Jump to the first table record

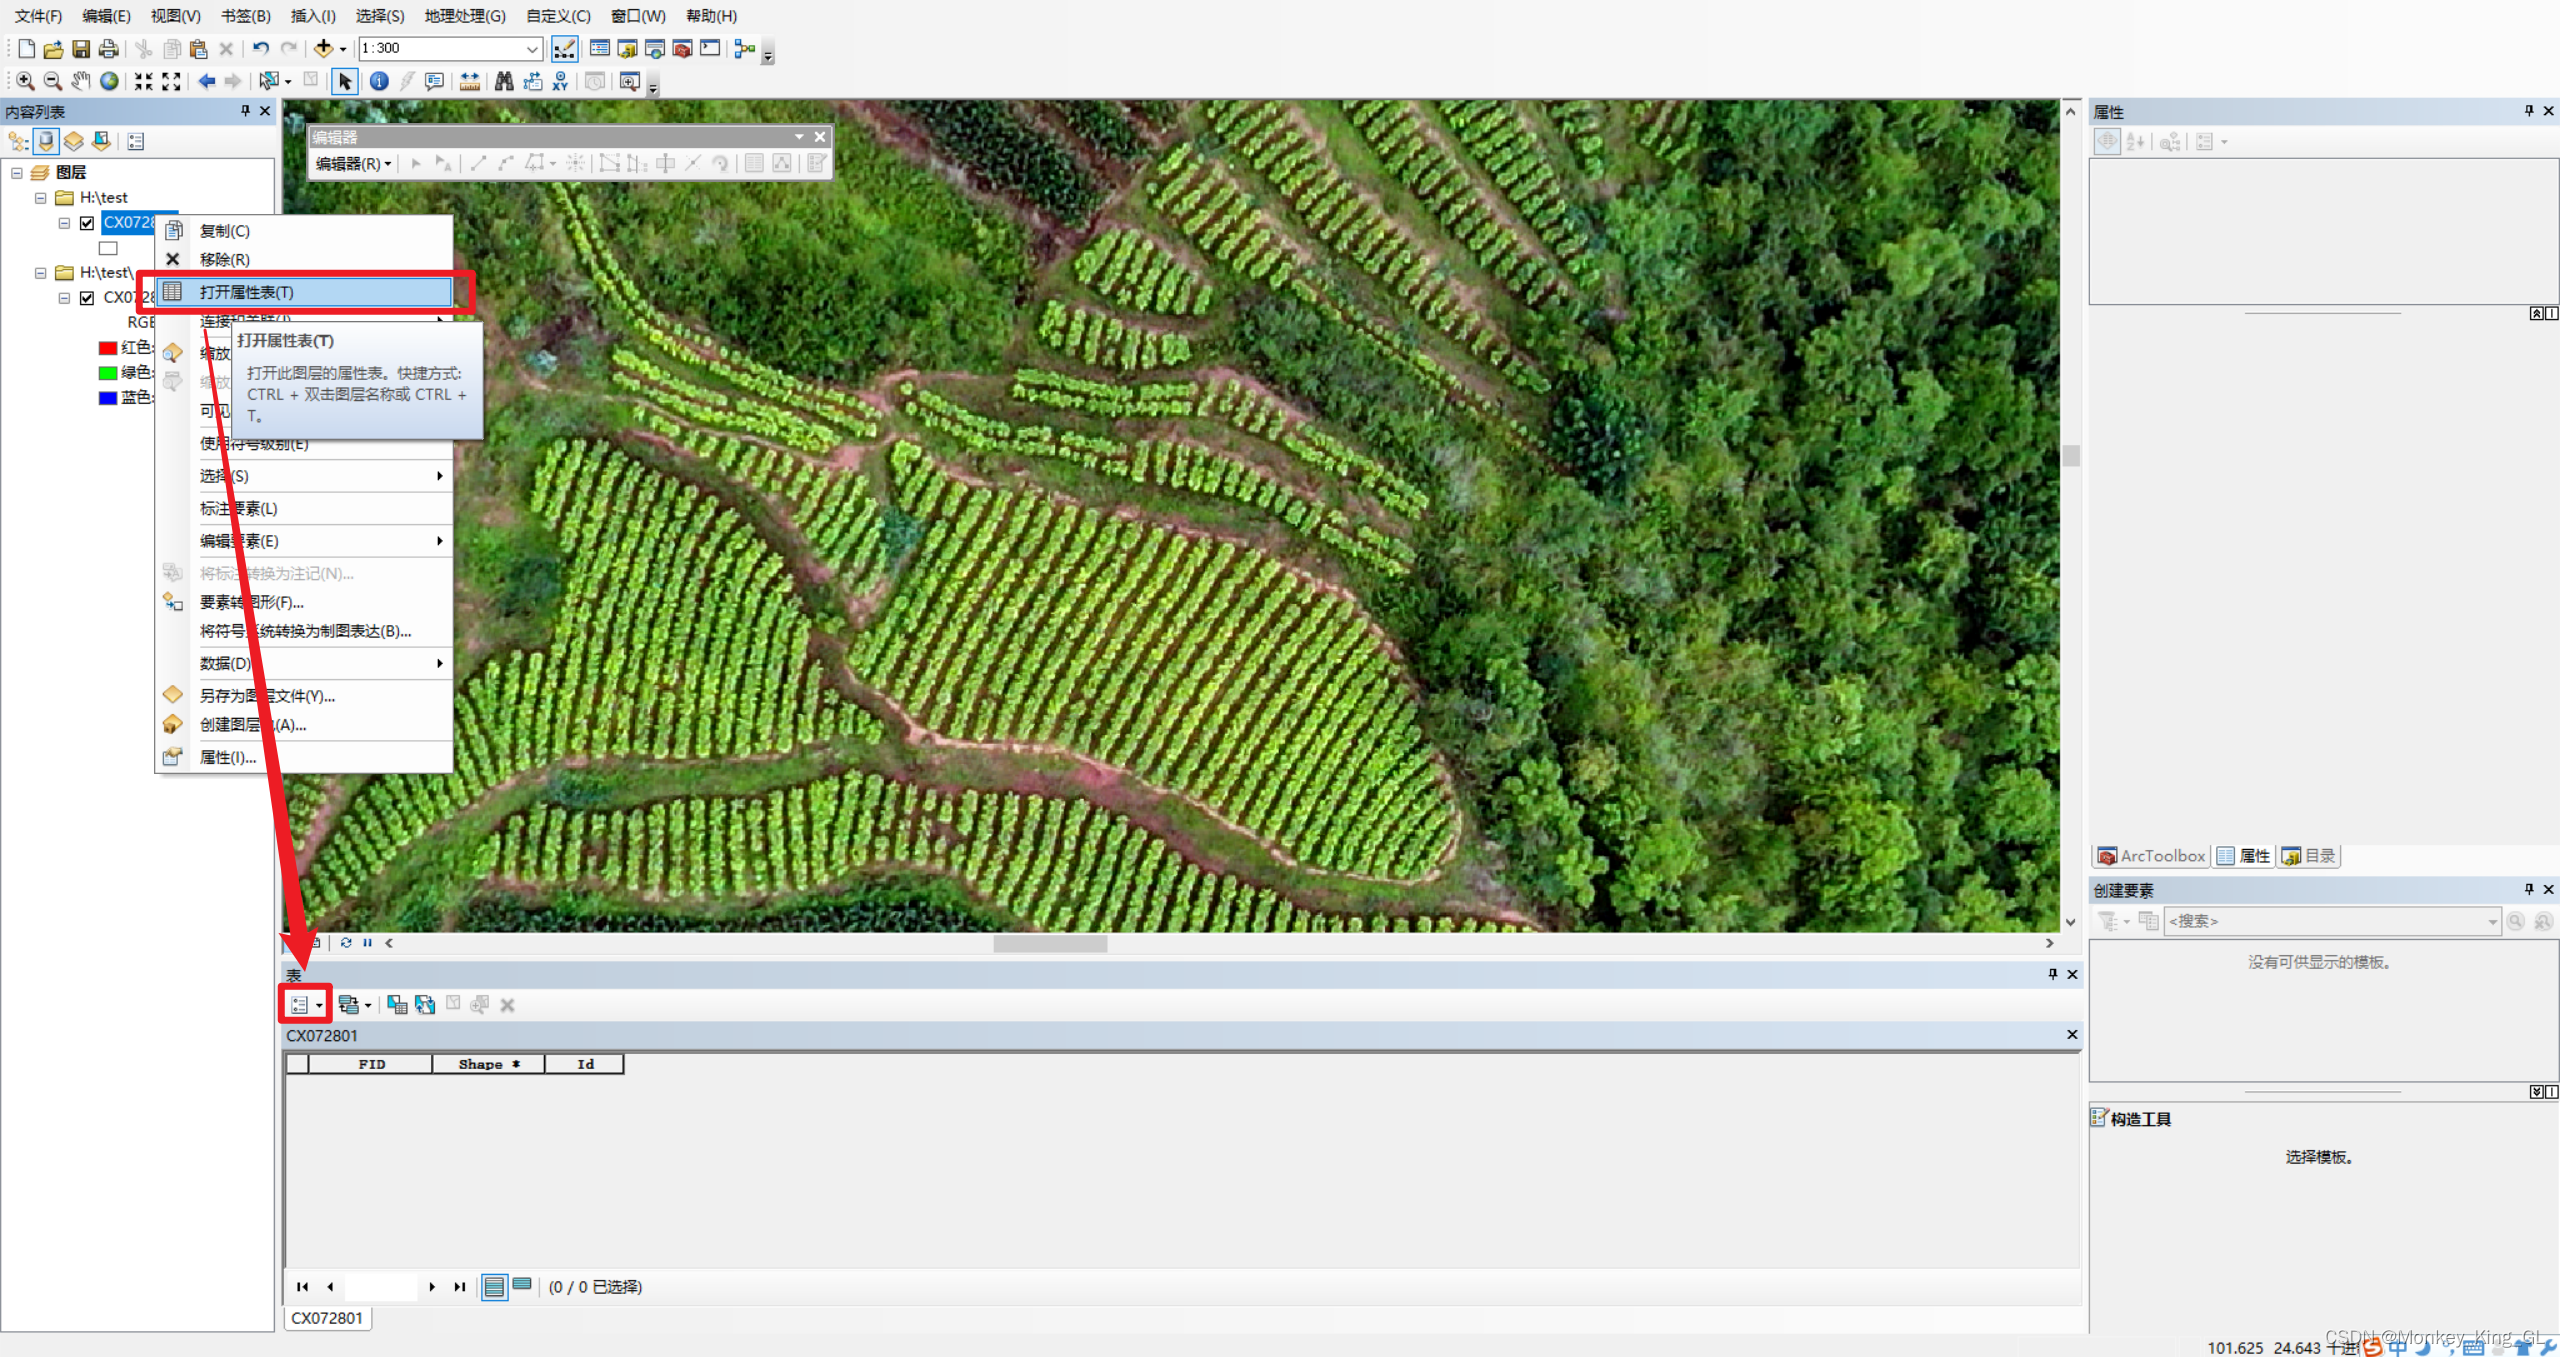coord(302,1287)
